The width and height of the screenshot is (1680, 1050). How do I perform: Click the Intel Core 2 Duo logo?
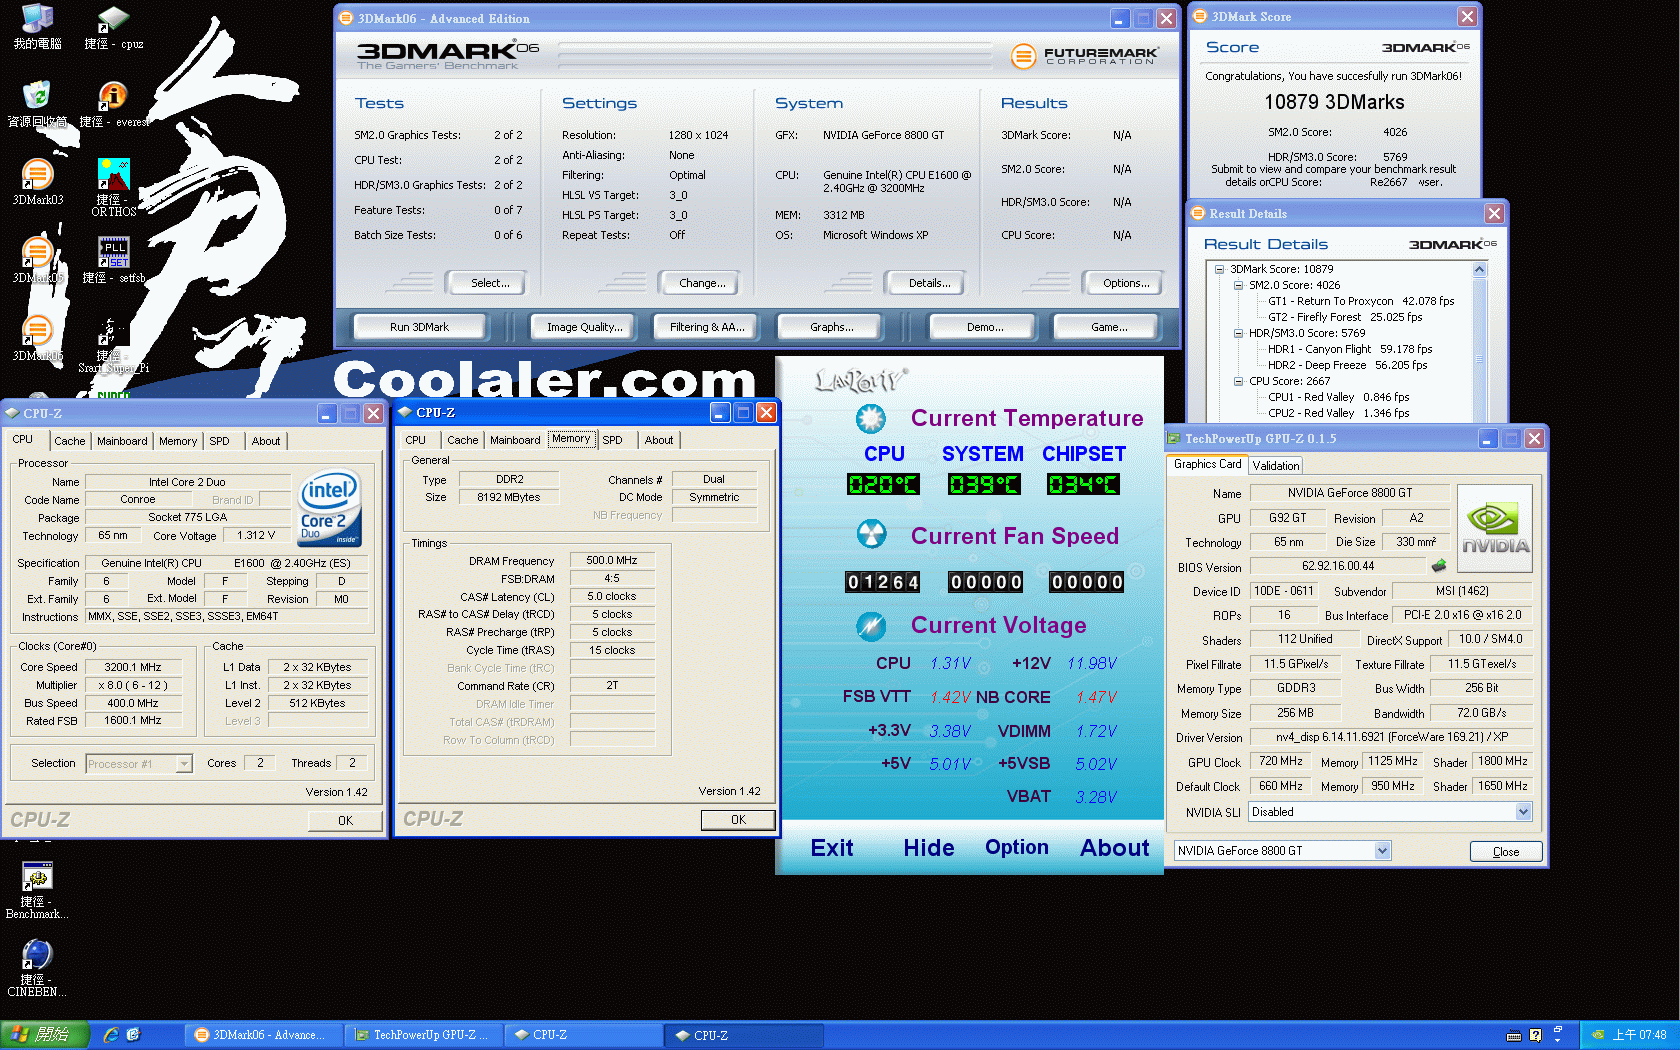coord(329,509)
